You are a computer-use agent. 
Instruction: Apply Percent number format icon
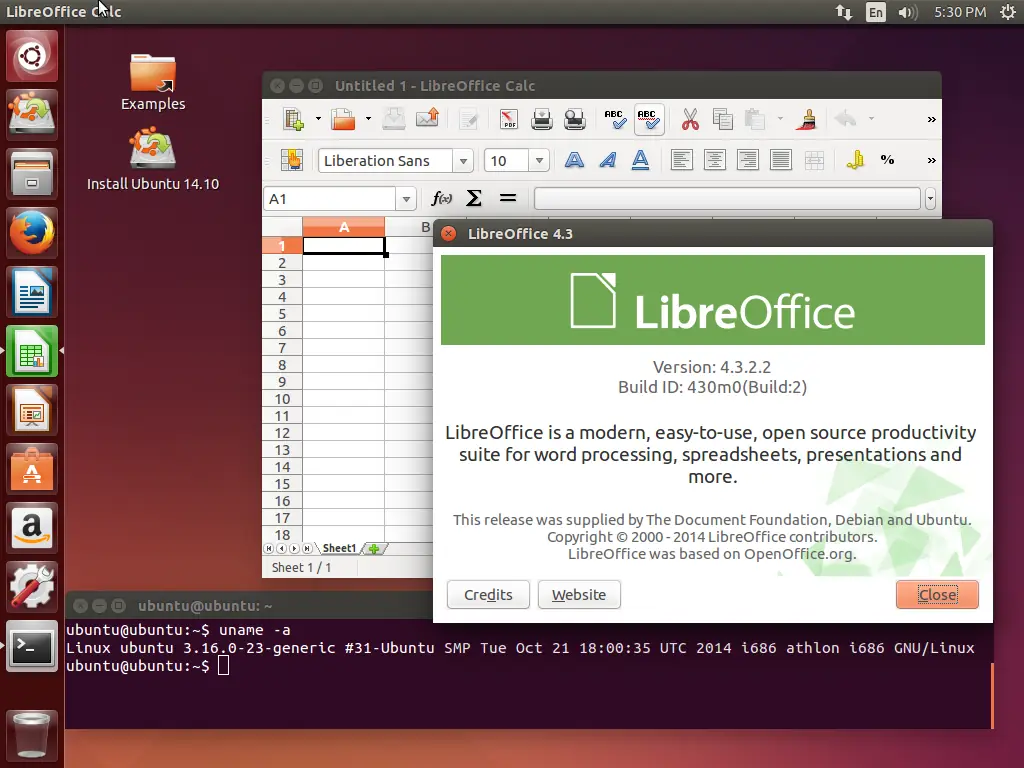pyautogui.click(x=887, y=160)
